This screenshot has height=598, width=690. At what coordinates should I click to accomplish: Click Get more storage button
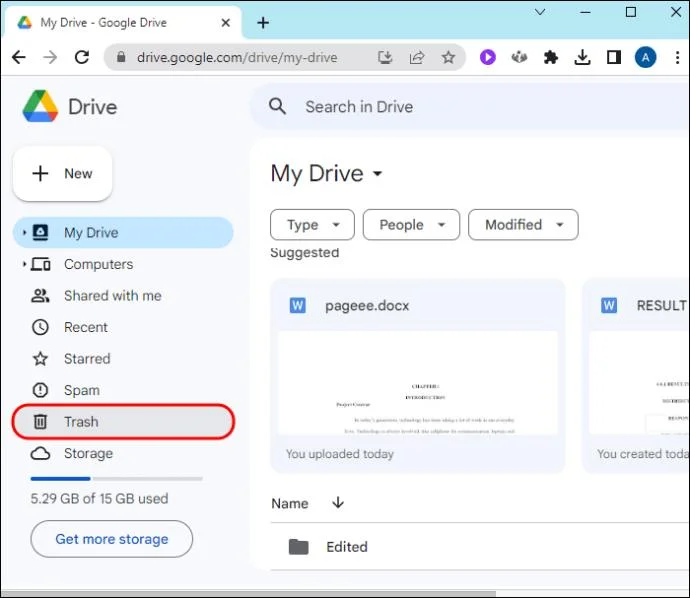pos(111,539)
